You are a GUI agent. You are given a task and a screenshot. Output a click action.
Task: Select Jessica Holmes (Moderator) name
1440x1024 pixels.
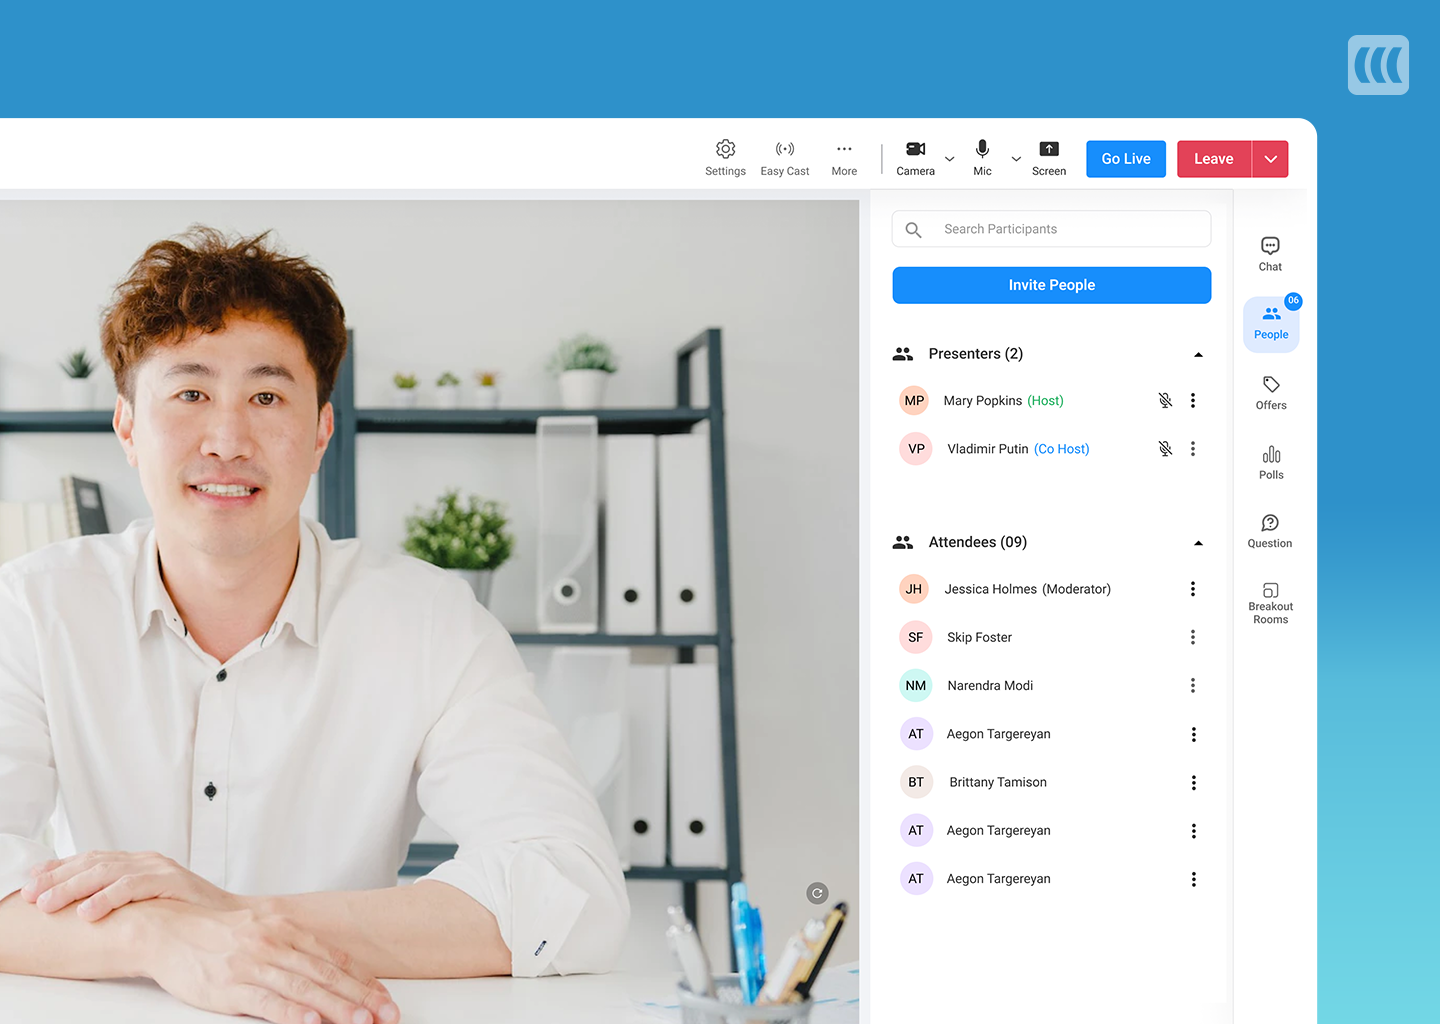[1027, 589]
